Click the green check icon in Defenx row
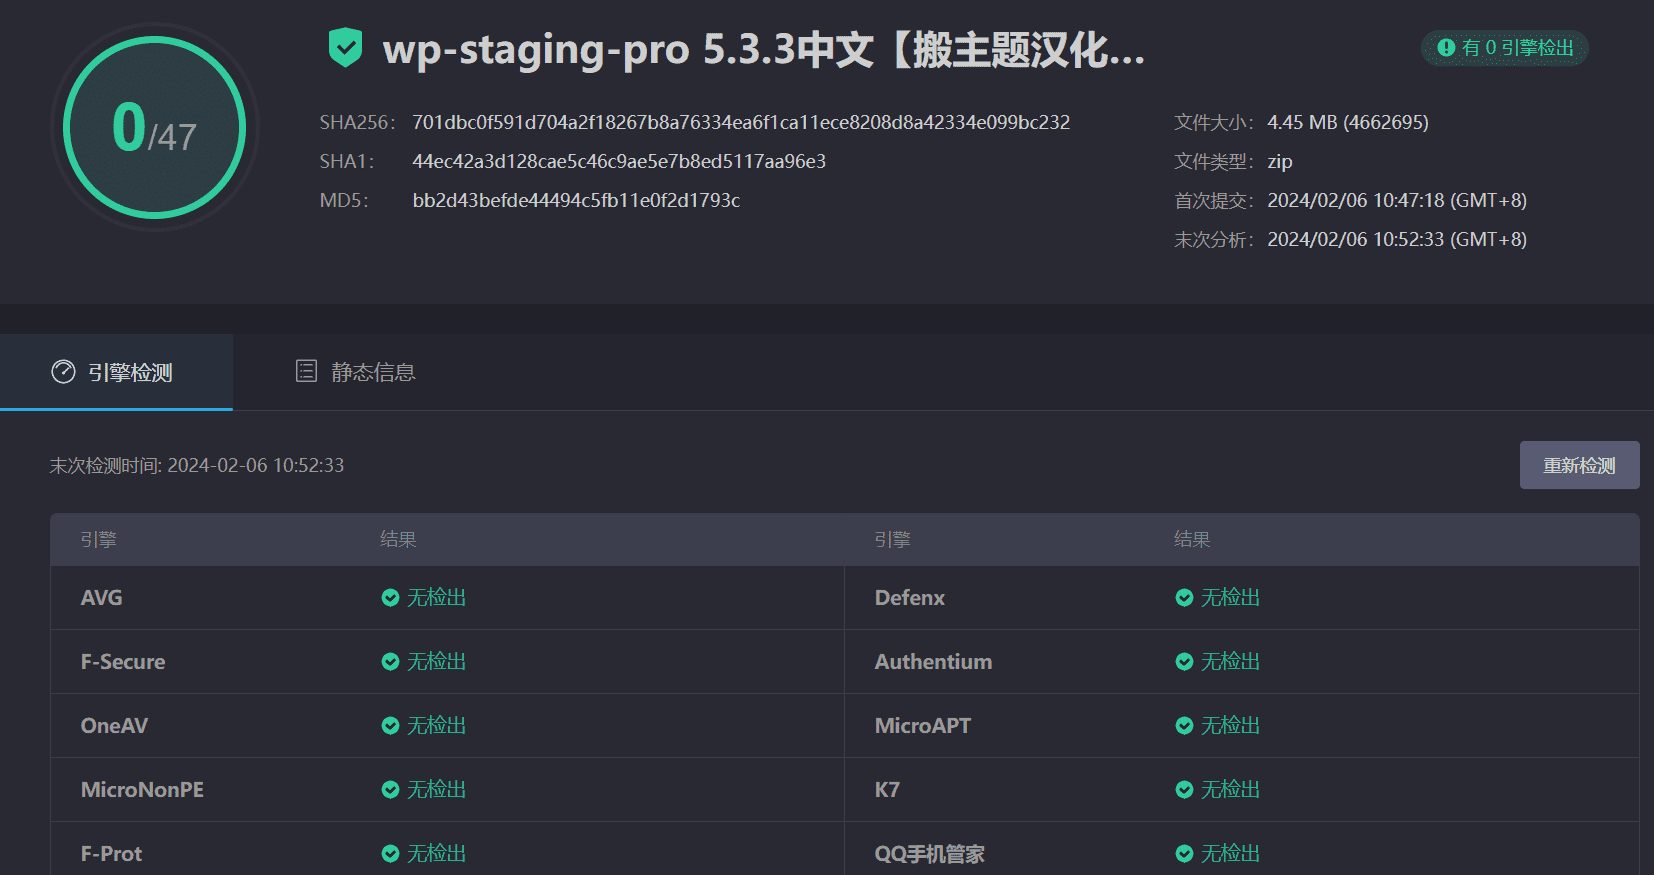Viewport: 1654px width, 875px height. point(1184,598)
